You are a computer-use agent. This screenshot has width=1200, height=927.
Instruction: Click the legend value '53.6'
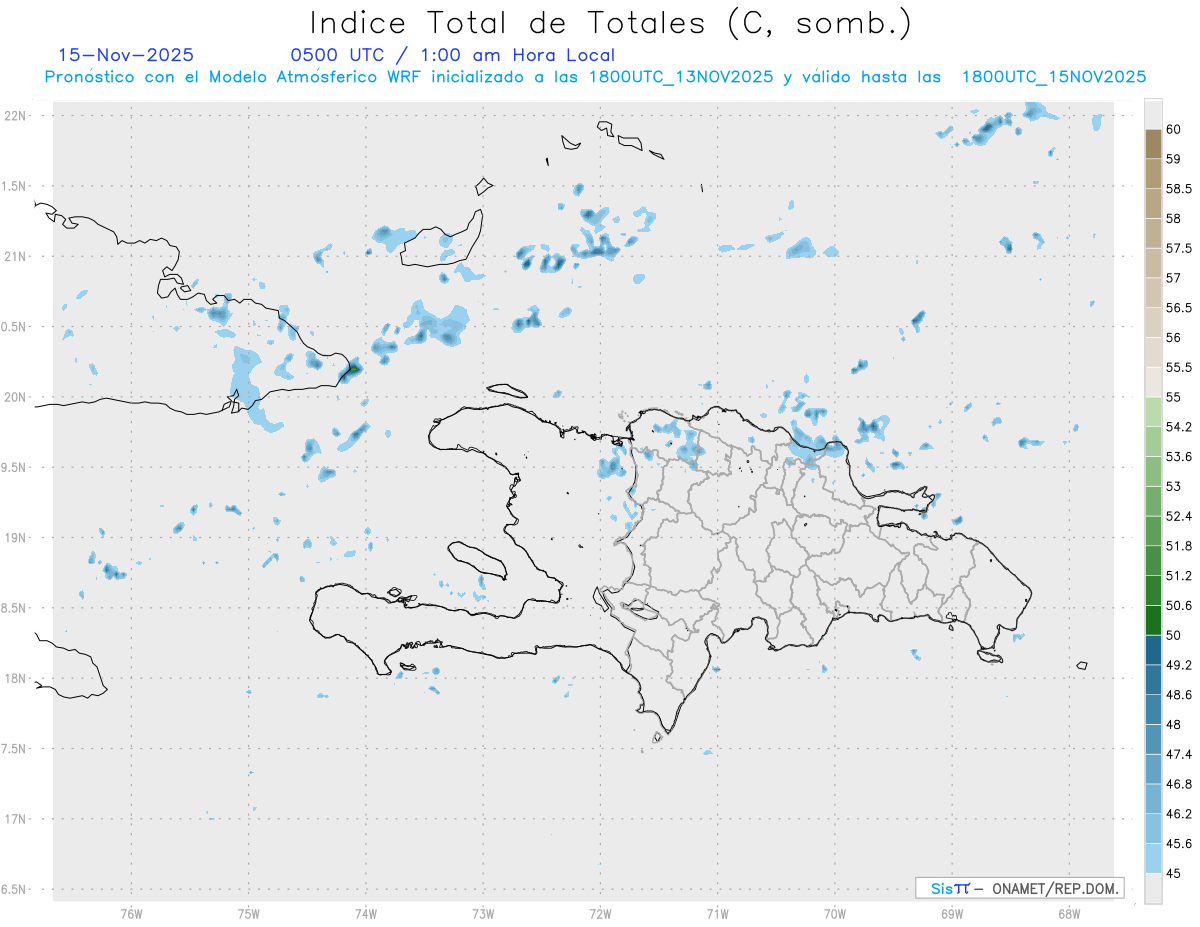1179,457
